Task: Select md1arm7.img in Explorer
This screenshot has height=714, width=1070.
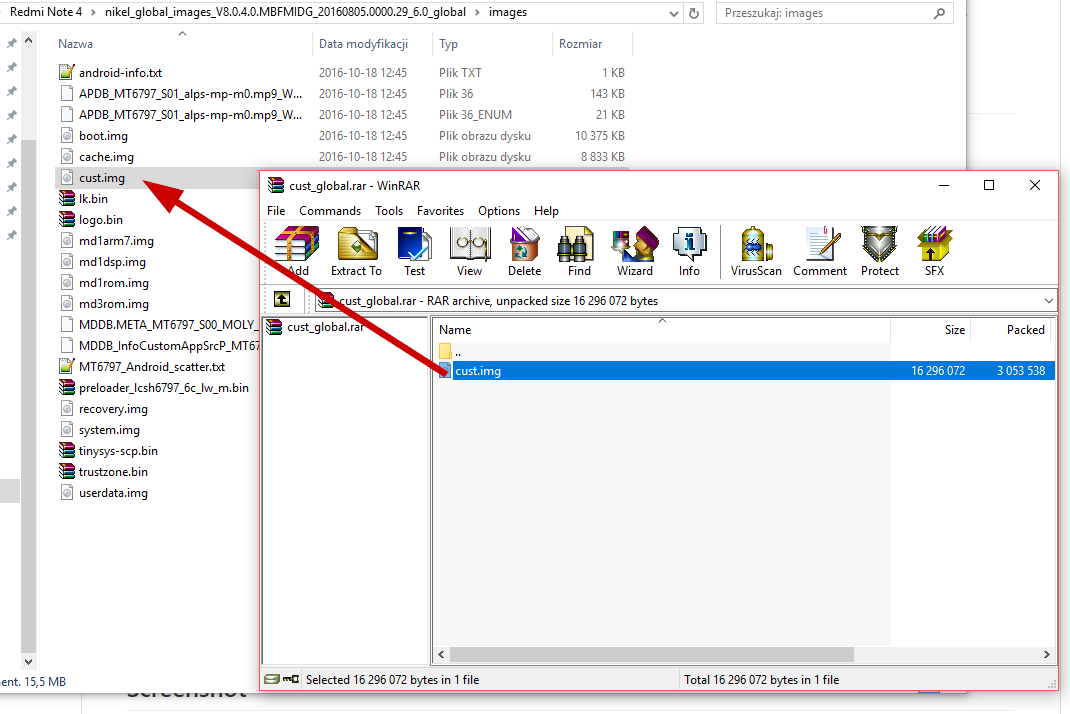Action: coord(116,241)
